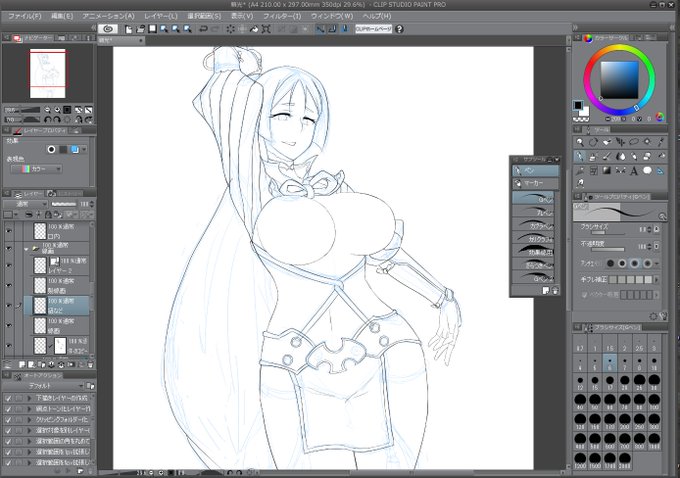Select the Pen tool in tool palette
Viewport: 680px width, 478px height.
coord(579,157)
